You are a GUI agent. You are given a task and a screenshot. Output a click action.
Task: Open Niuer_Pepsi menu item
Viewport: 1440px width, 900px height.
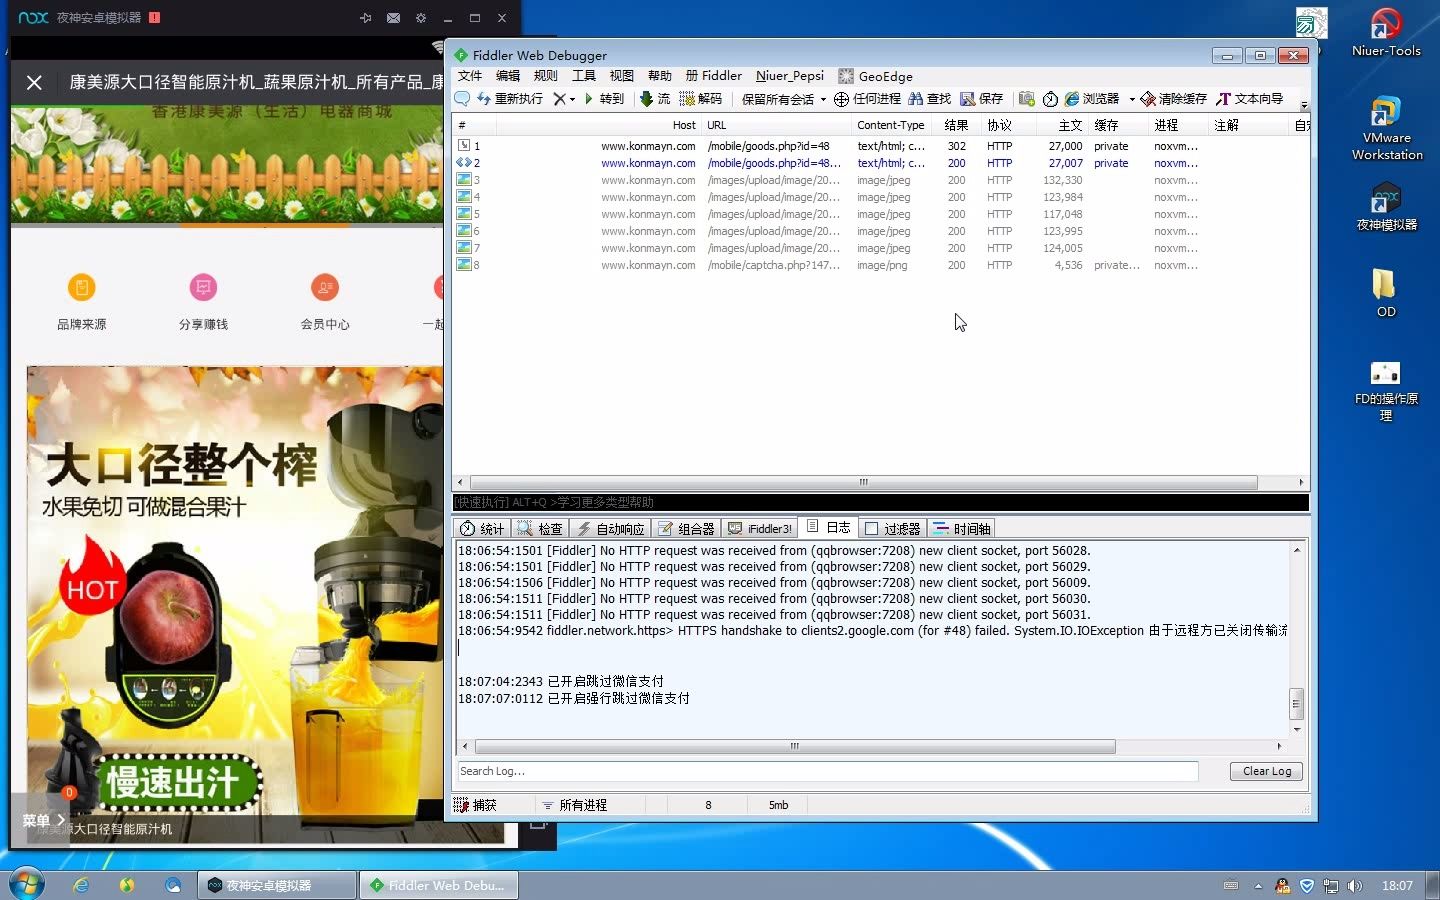click(790, 76)
